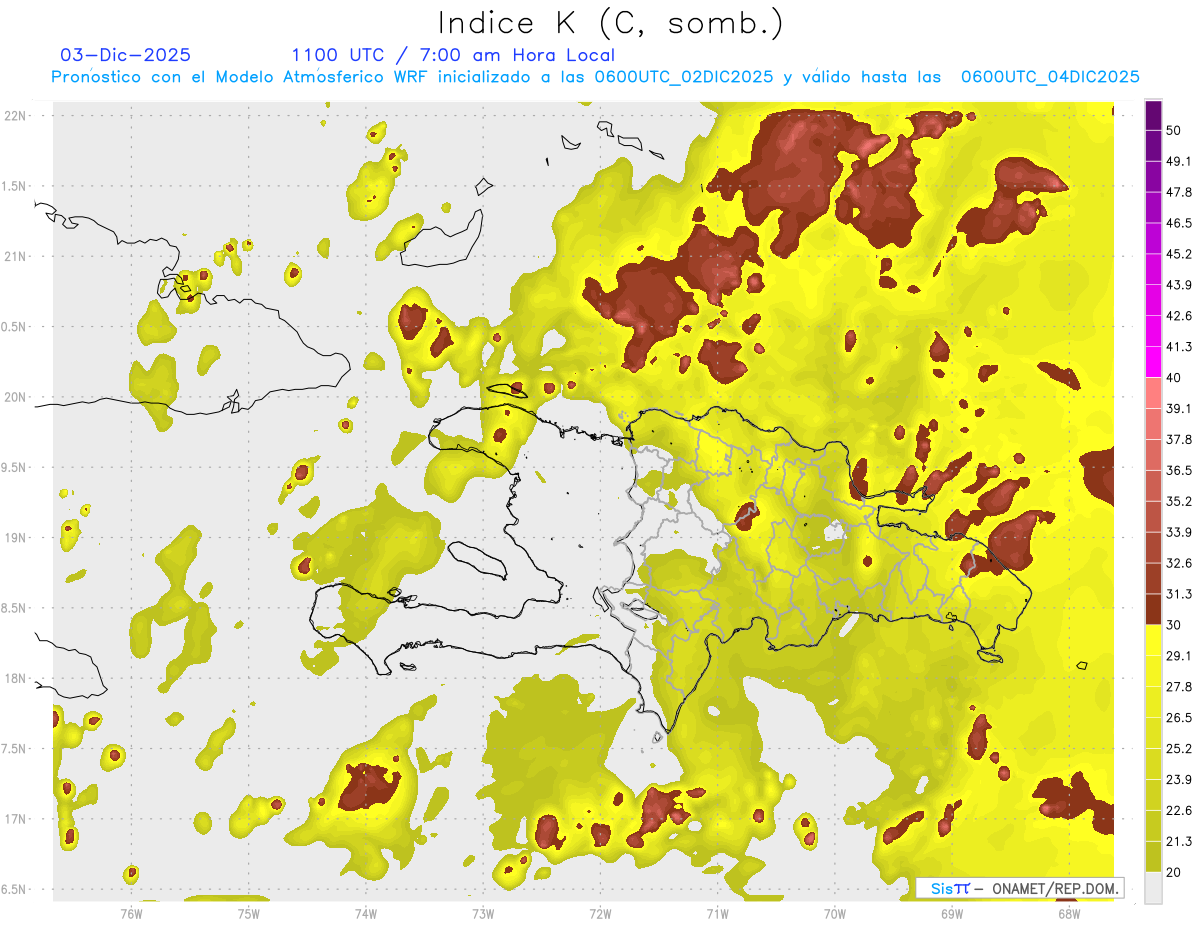The image size is (1200, 927).
Task: Click the legend value "45.2"
Action: 1179,254
